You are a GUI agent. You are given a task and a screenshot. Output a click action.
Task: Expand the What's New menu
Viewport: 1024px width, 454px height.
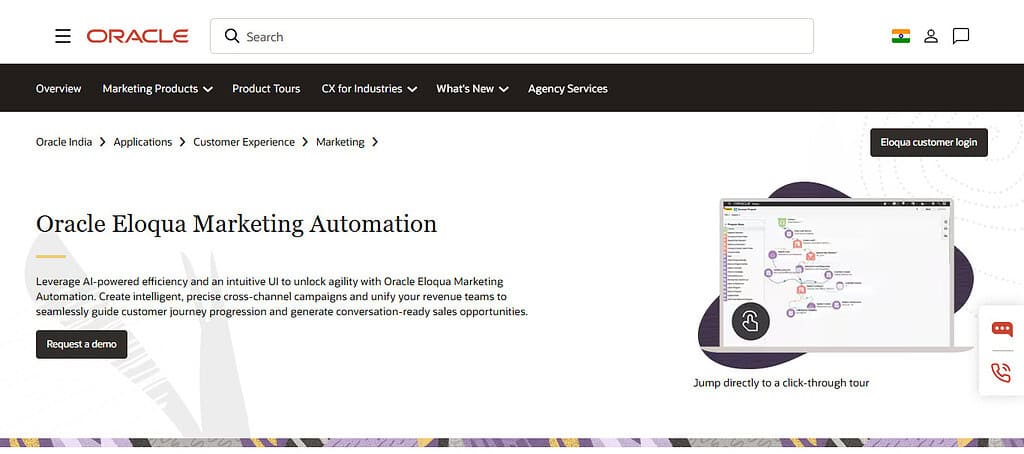(x=472, y=88)
